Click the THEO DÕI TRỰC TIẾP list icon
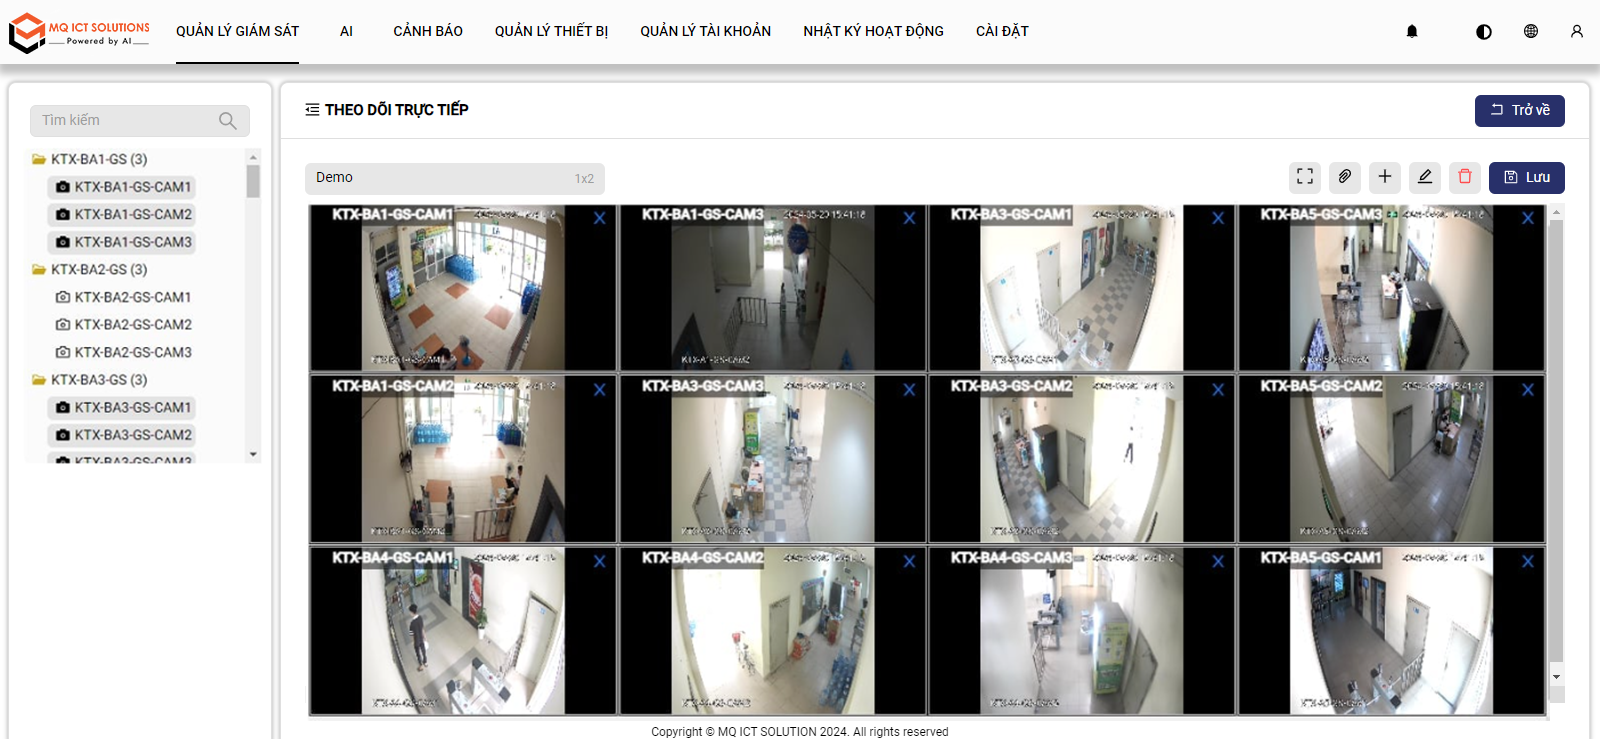The image size is (1600, 739). click(x=312, y=110)
